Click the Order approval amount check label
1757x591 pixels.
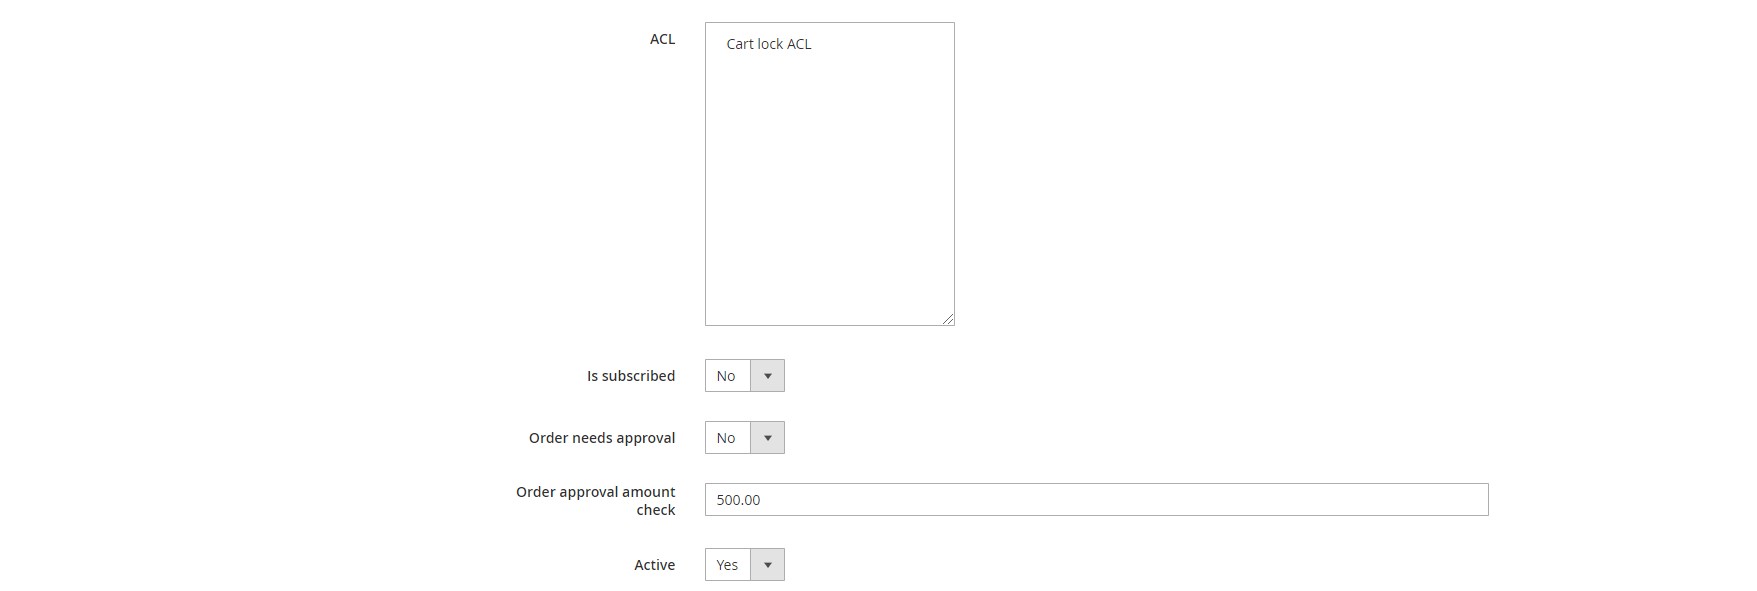(x=596, y=501)
